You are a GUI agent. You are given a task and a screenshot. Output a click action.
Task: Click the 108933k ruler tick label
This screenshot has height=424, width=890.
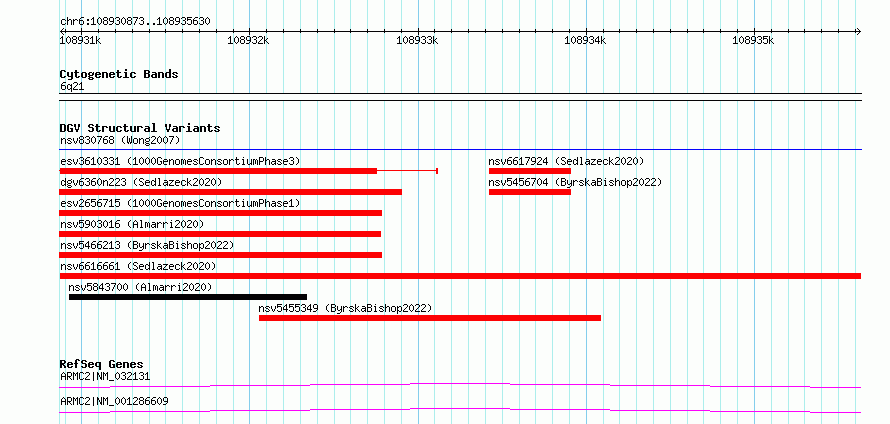click(417, 40)
